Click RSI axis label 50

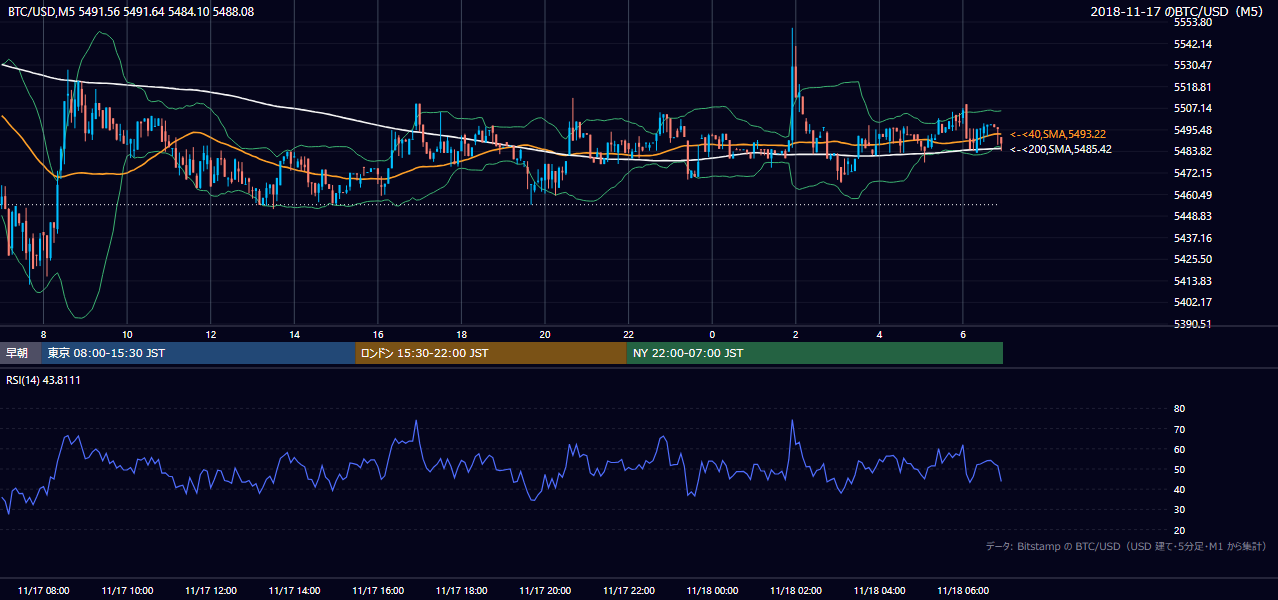1179,469
